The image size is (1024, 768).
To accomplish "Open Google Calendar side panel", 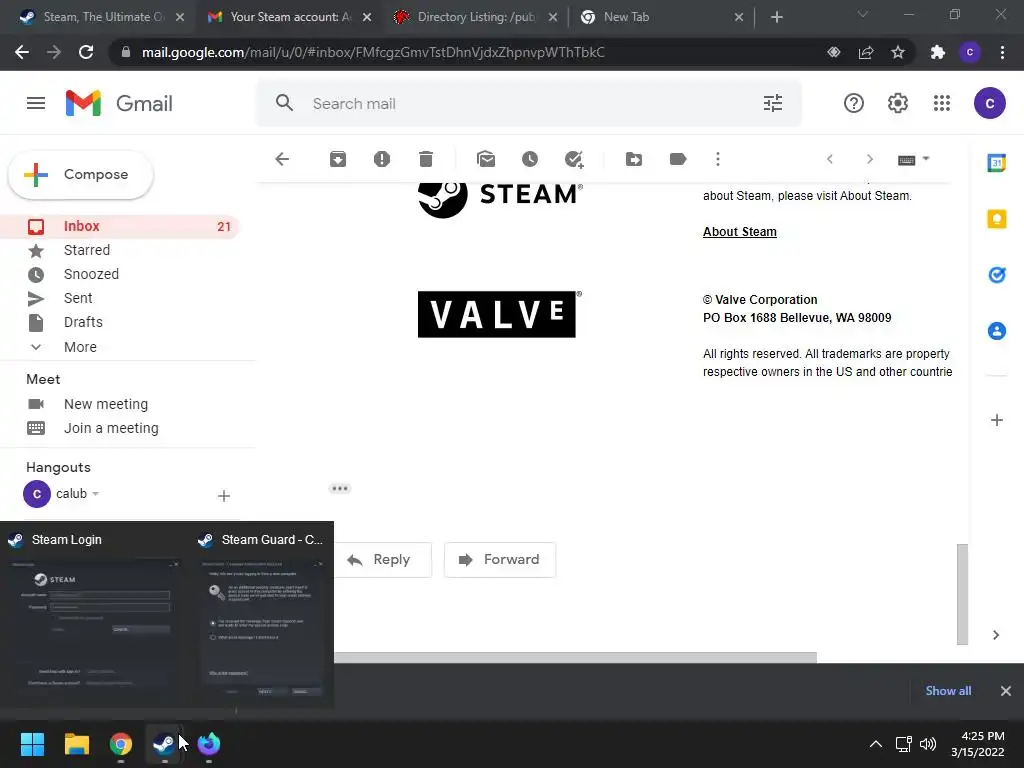I will 997,163.
